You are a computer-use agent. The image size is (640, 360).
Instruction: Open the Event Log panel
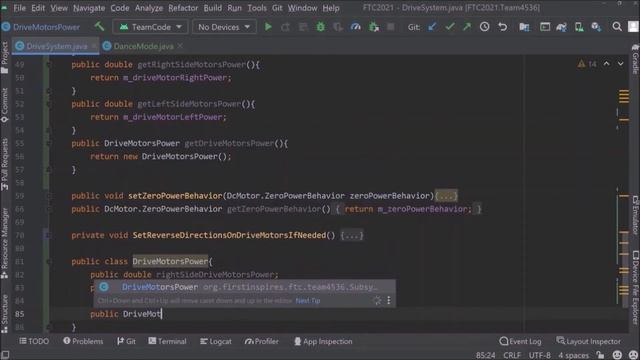coord(520,341)
